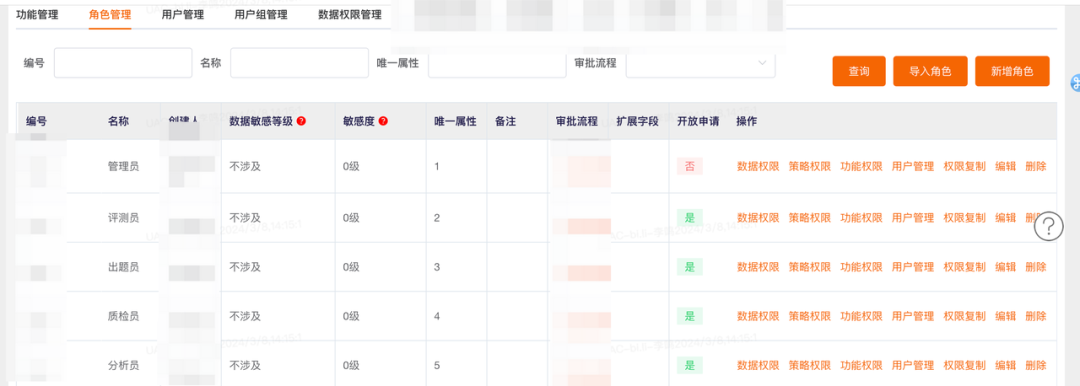Open 用户管理 for the 分析员 role
The height and width of the screenshot is (386, 1080).
pyautogui.click(x=913, y=365)
